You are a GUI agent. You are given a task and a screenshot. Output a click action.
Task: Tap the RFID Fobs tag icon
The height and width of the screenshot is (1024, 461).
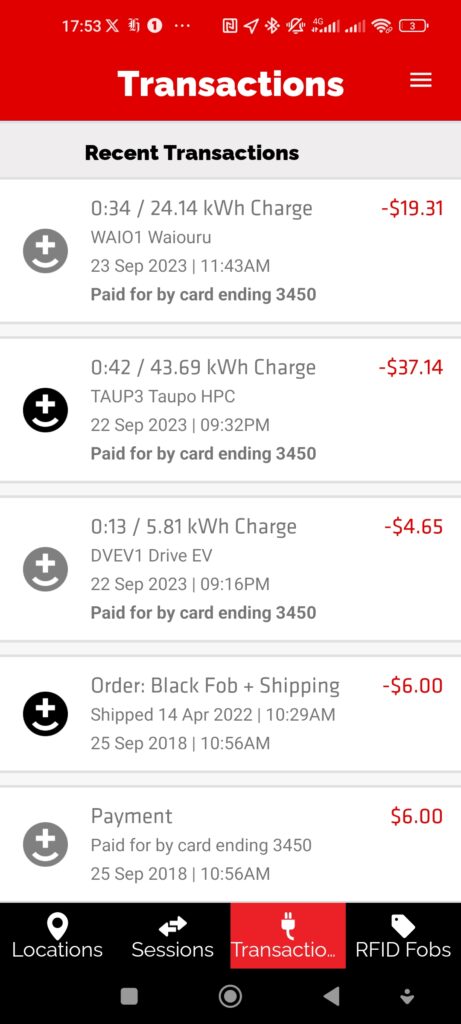pyautogui.click(x=403, y=925)
